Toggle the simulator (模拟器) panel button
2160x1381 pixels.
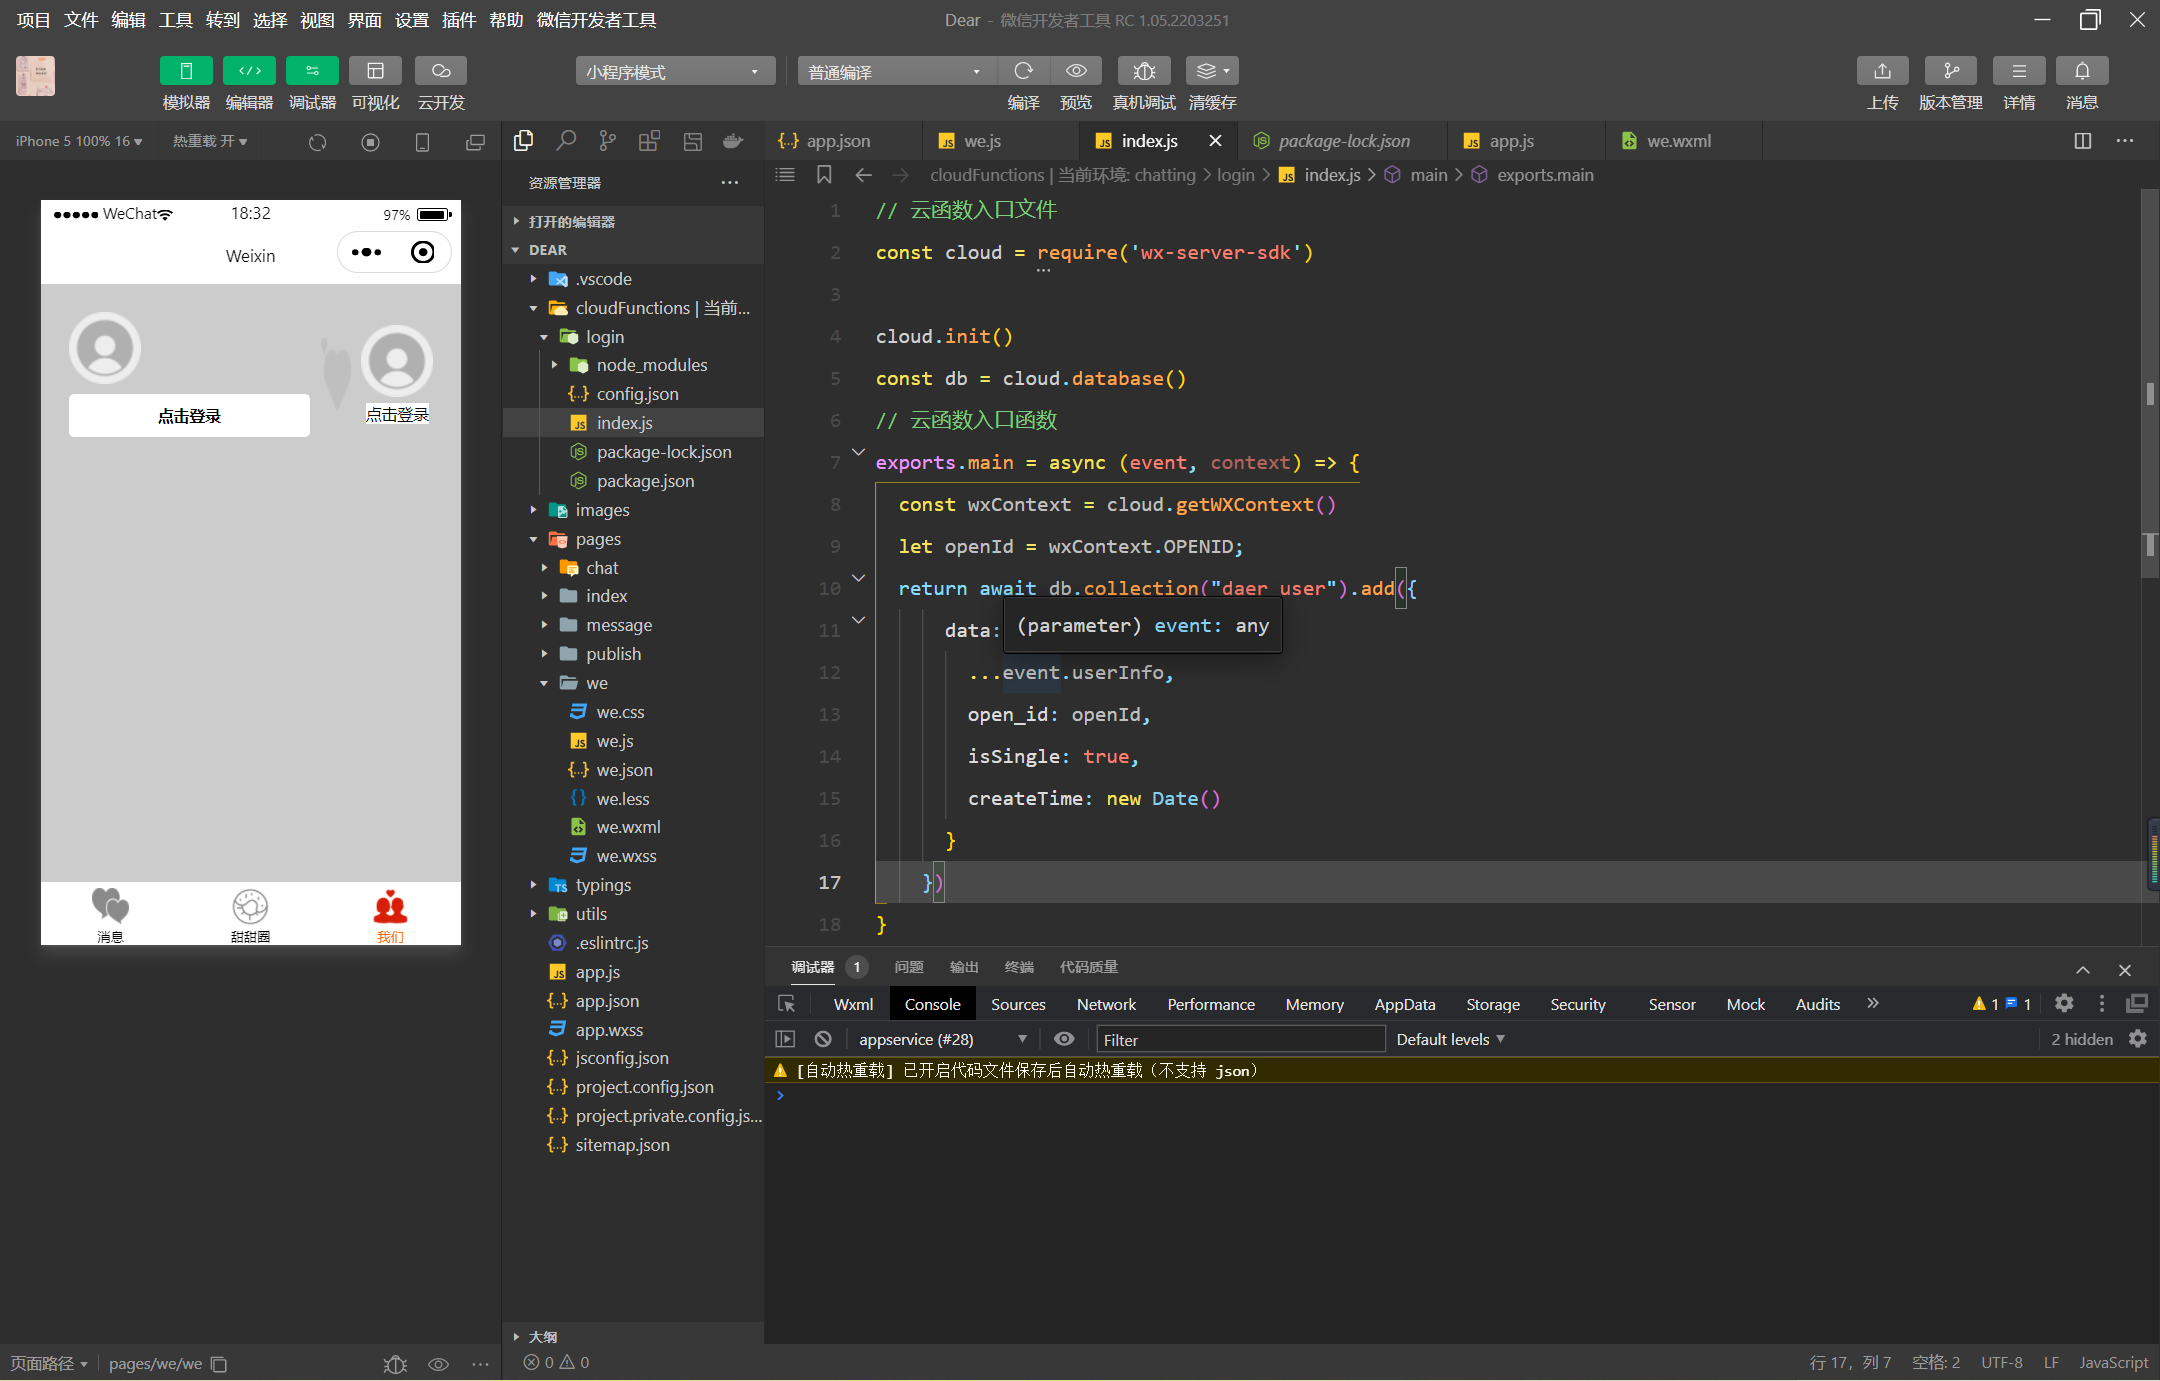186,71
